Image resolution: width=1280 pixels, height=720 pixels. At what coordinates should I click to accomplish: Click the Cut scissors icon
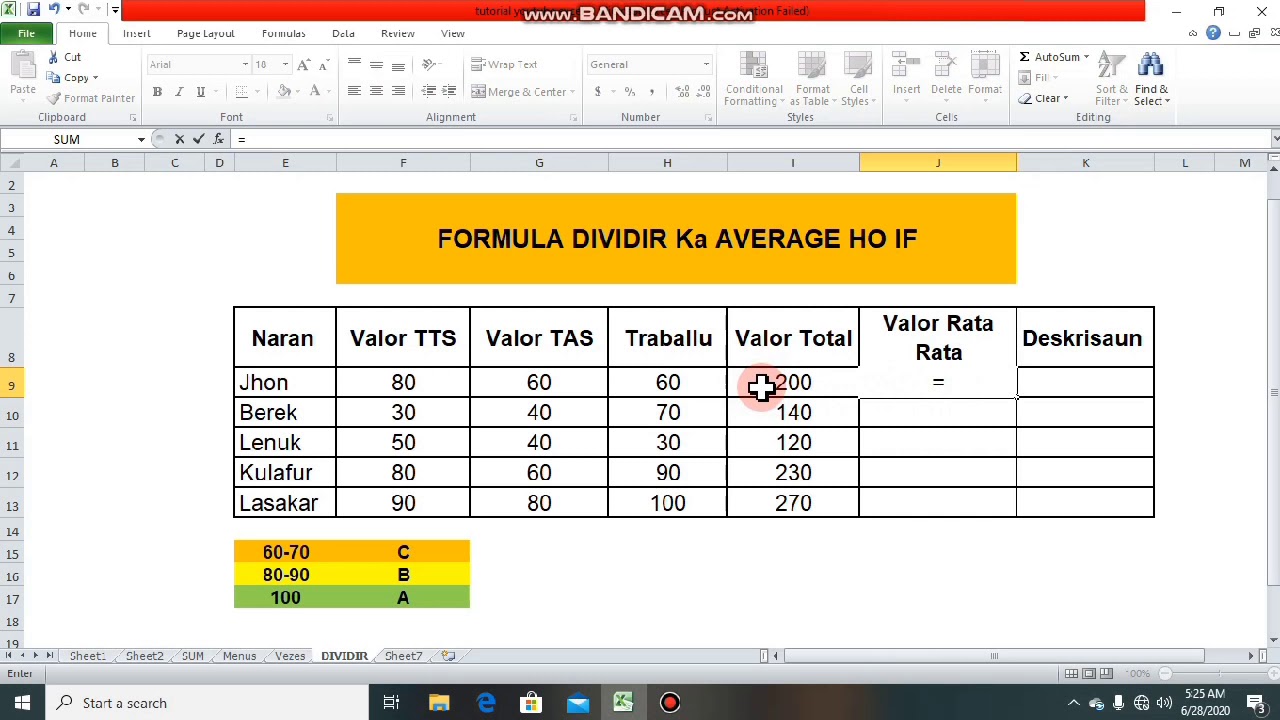tap(51, 57)
